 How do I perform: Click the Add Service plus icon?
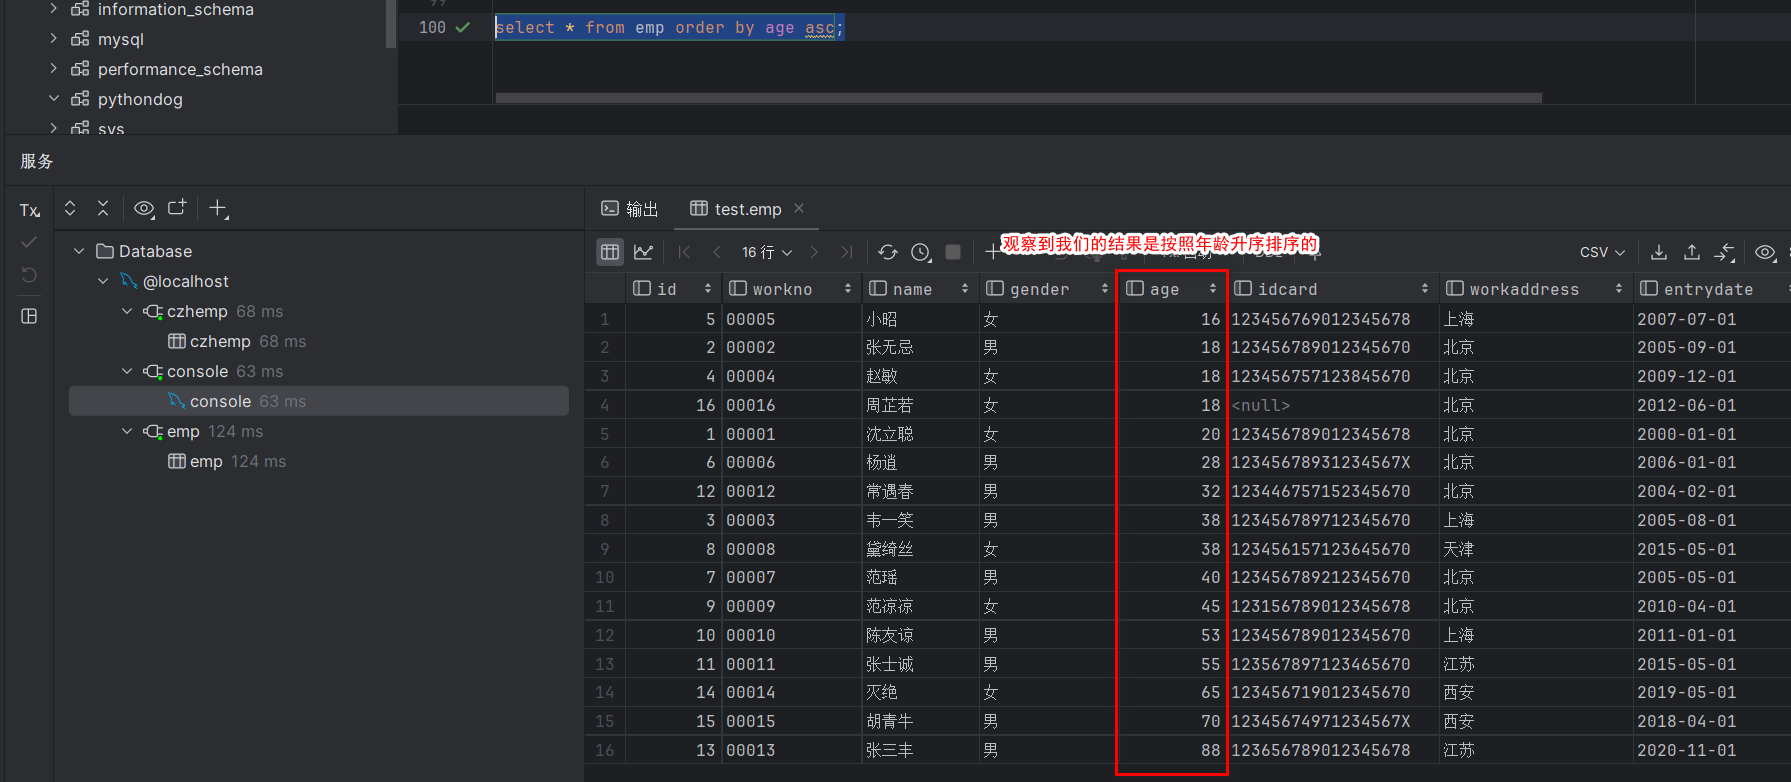pyautogui.click(x=218, y=208)
